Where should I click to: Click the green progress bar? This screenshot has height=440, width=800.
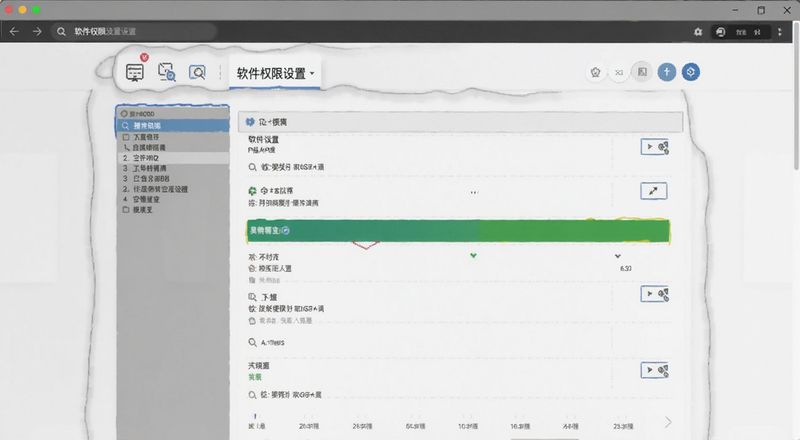[458, 231]
